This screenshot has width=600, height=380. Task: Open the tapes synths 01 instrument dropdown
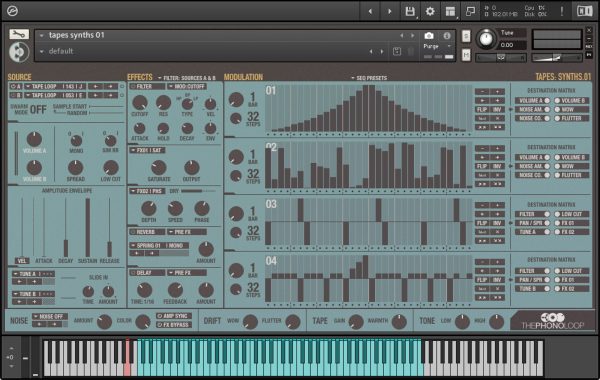42,36
